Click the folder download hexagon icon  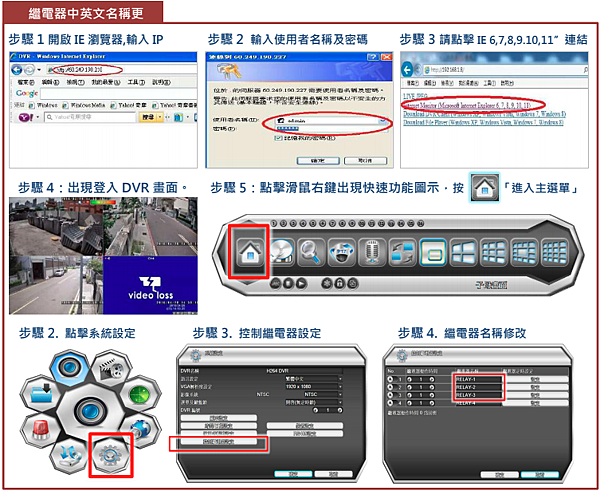click(41, 393)
